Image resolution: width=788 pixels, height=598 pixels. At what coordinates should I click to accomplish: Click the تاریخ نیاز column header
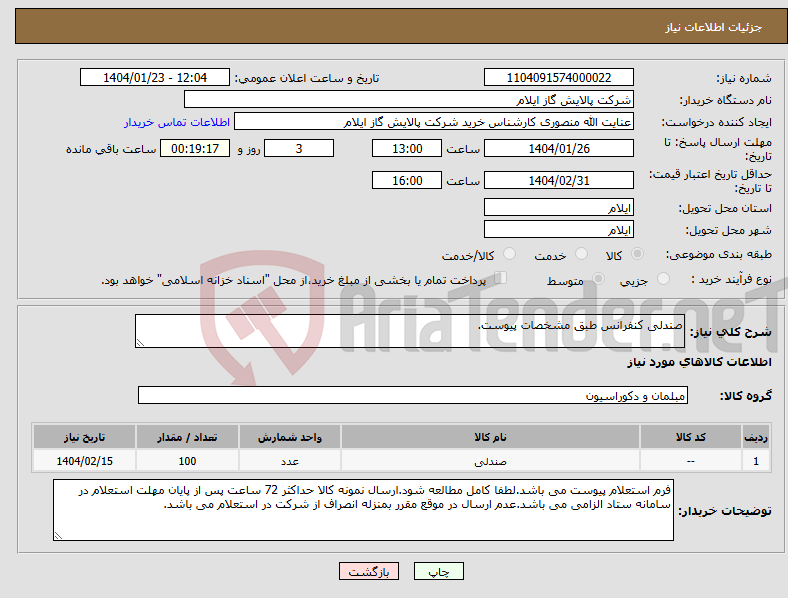coord(84,437)
